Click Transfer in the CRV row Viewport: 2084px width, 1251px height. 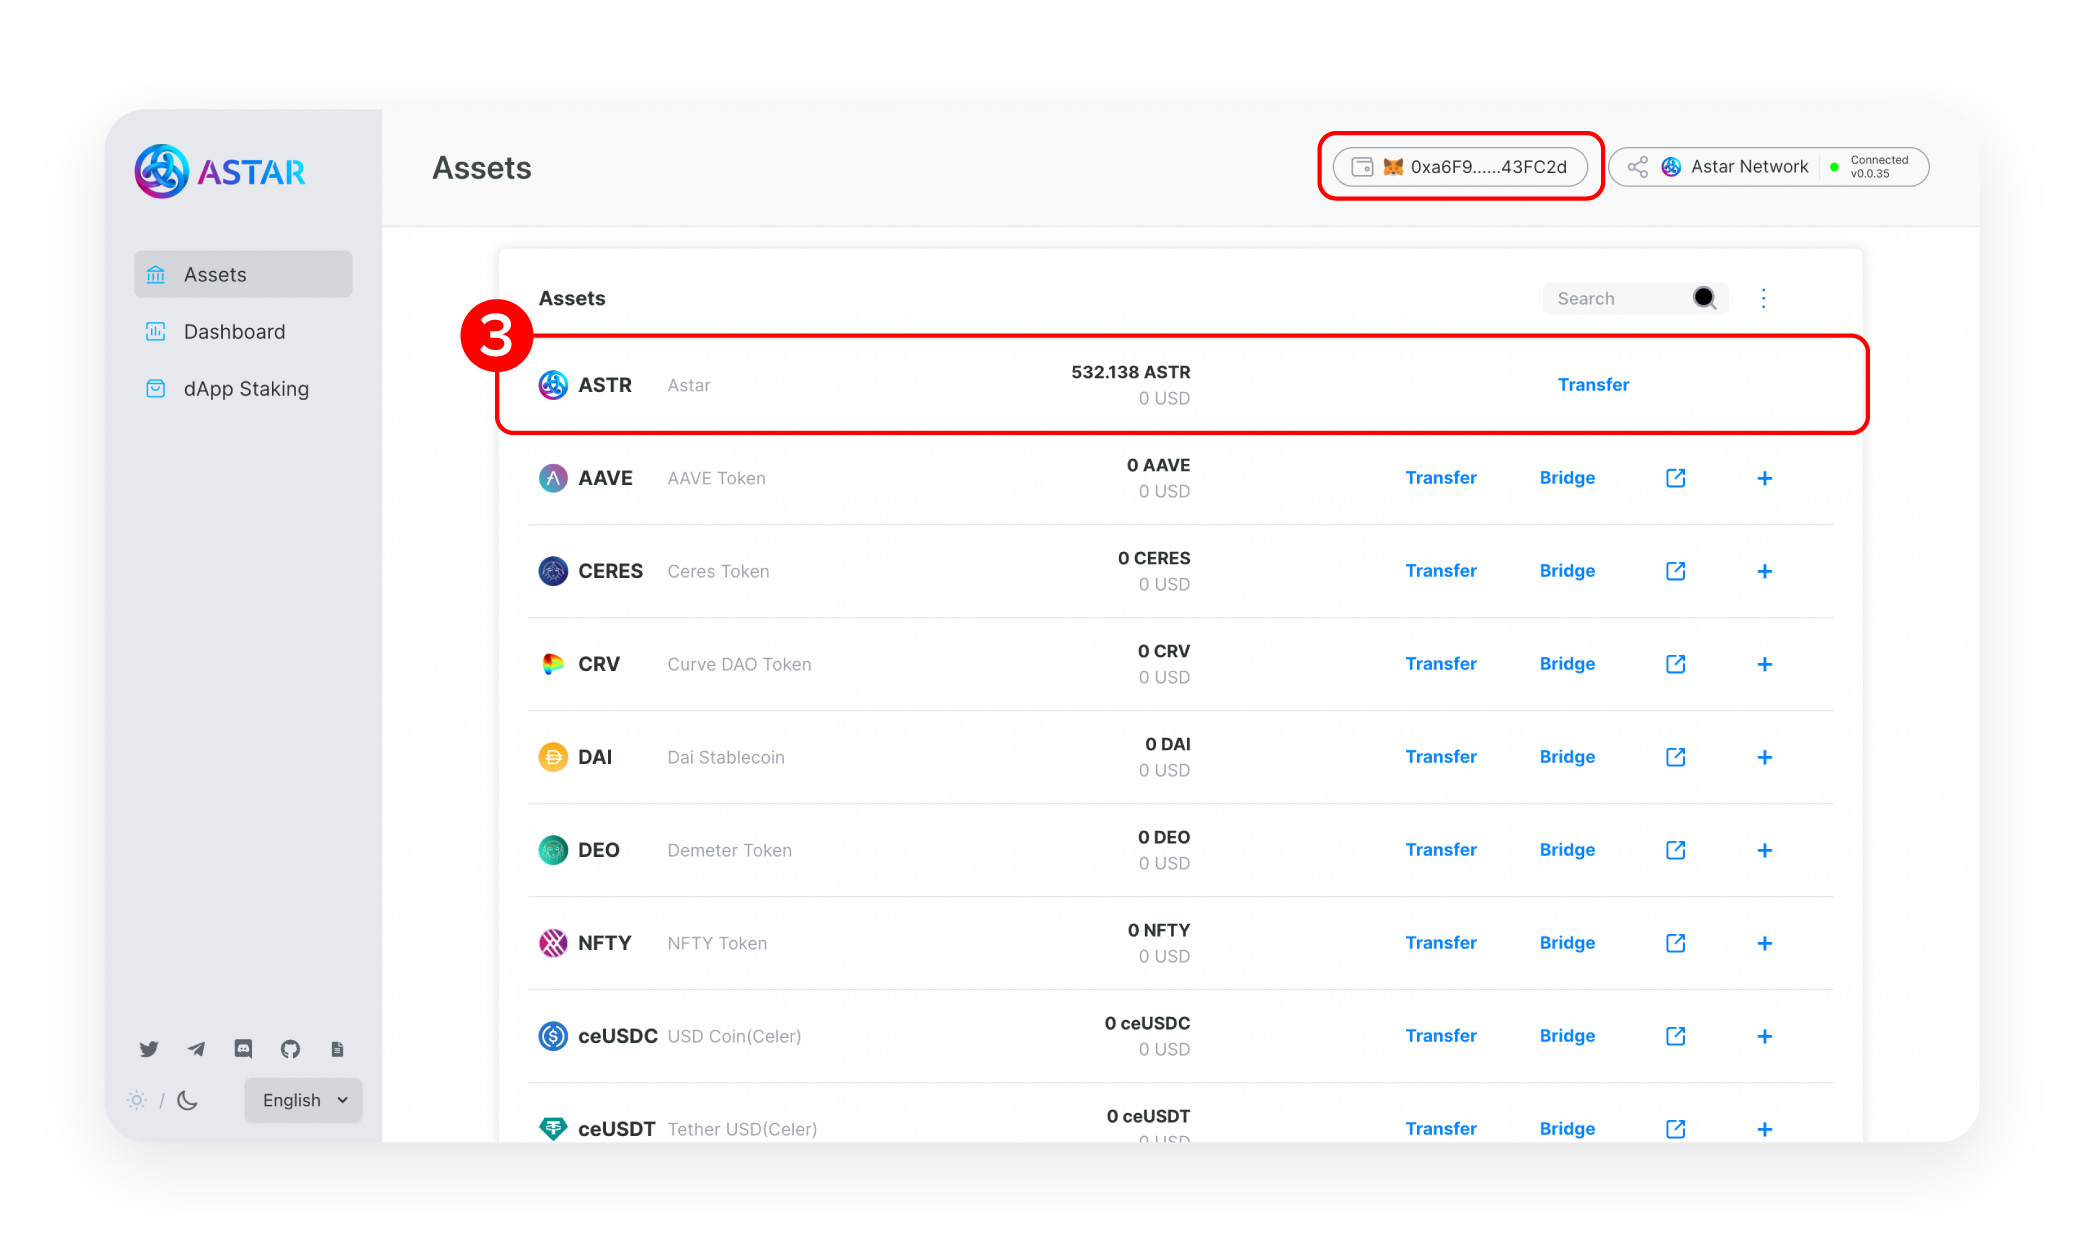(x=1441, y=664)
